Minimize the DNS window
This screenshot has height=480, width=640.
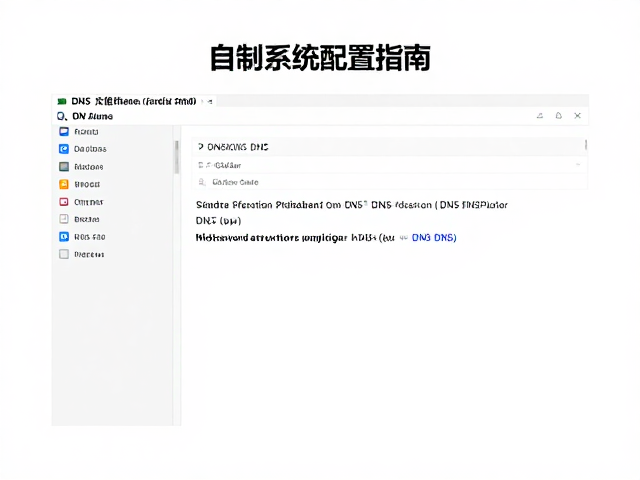(540, 116)
